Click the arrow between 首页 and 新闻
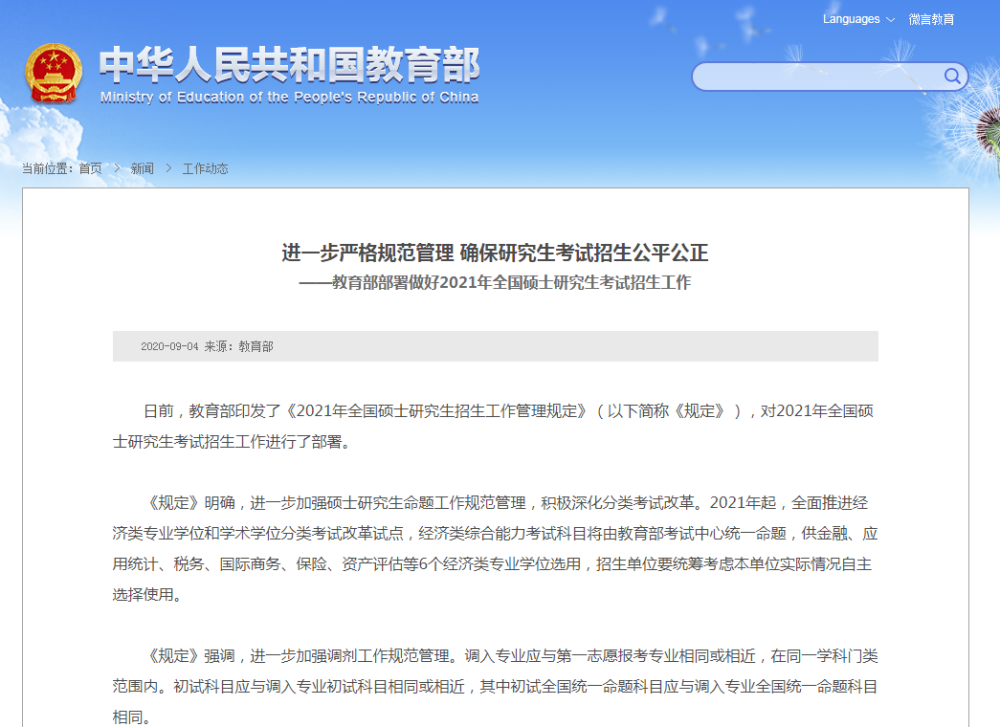The image size is (1000, 727). pos(117,168)
